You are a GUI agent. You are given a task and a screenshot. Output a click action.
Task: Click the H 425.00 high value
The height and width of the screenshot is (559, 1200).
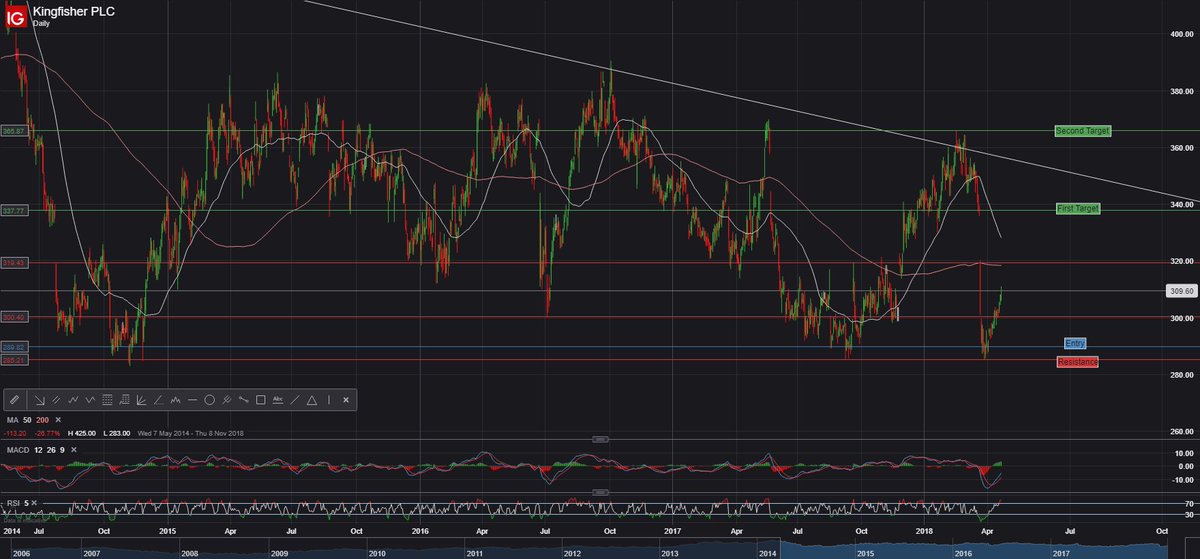(82, 434)
